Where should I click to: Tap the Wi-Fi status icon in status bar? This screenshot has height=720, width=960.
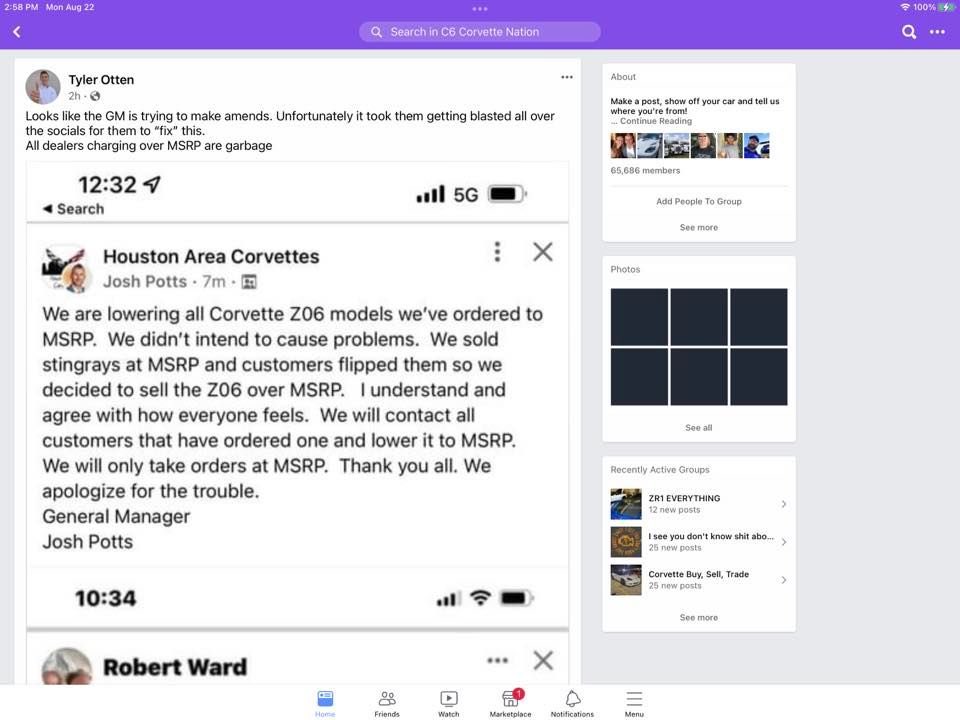click(905, 7)
